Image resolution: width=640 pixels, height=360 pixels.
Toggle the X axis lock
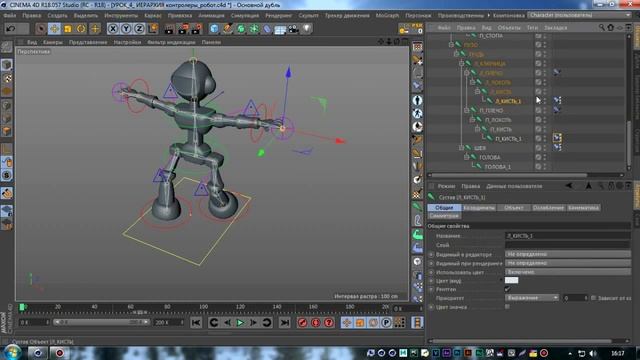113,29
